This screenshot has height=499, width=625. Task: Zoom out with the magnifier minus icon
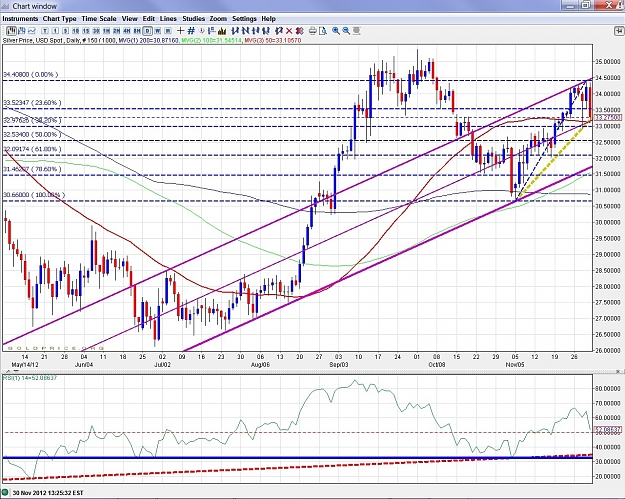coord(346,31)
